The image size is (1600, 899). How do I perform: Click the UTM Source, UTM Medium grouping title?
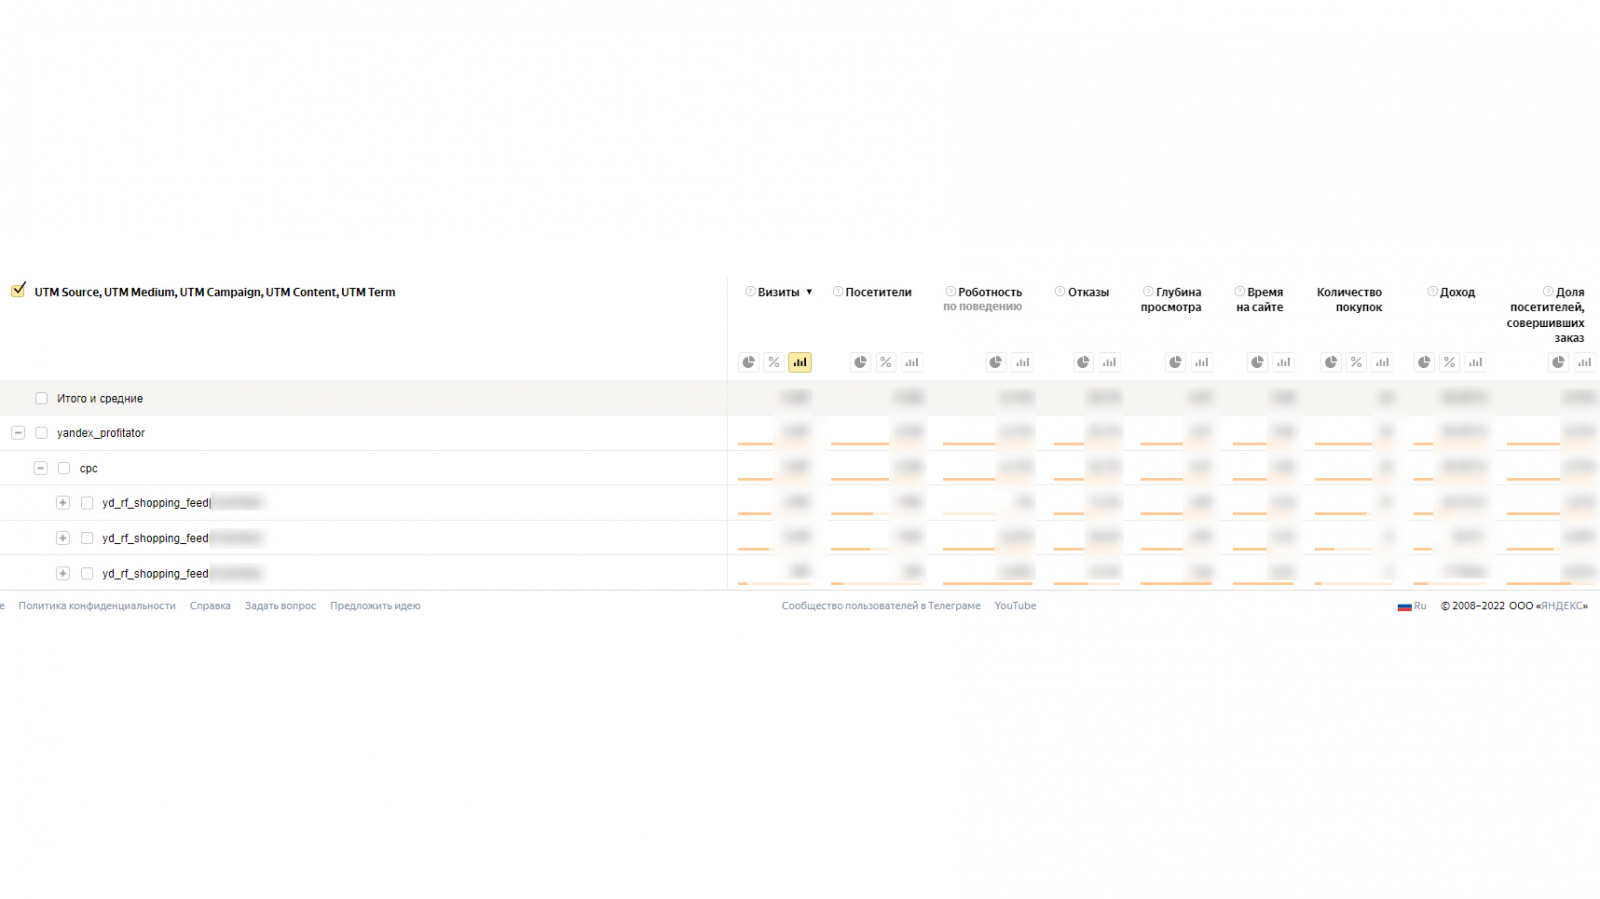pyautogui.click(x=215, y=292)
